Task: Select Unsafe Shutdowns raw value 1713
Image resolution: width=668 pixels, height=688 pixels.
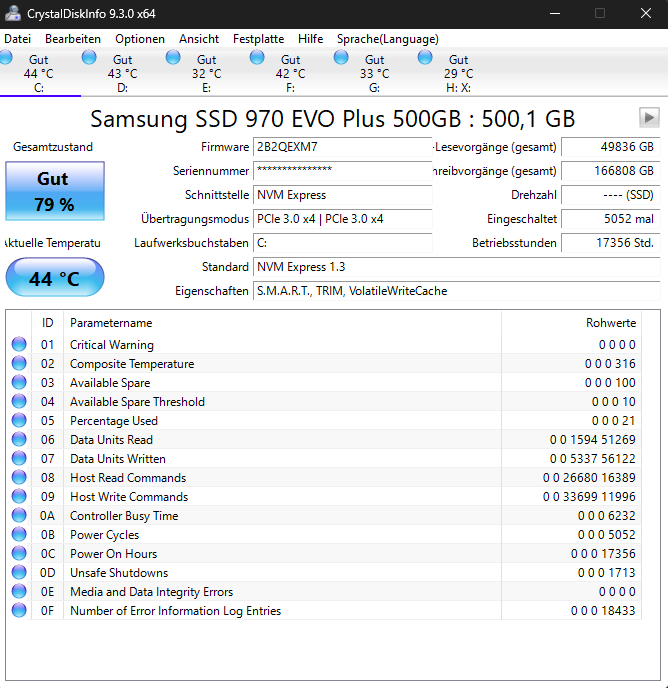Action: coord(607,573)
